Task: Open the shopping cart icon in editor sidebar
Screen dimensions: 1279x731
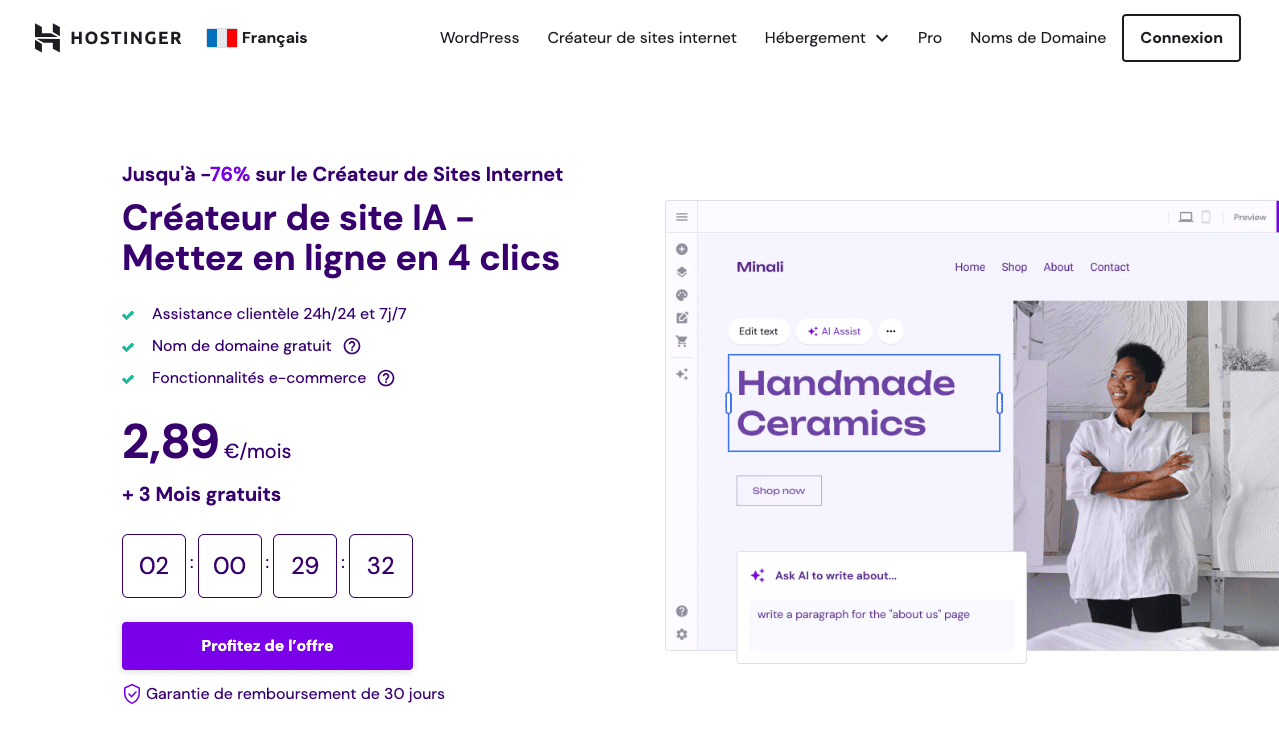Action: (x=682, y=341)
